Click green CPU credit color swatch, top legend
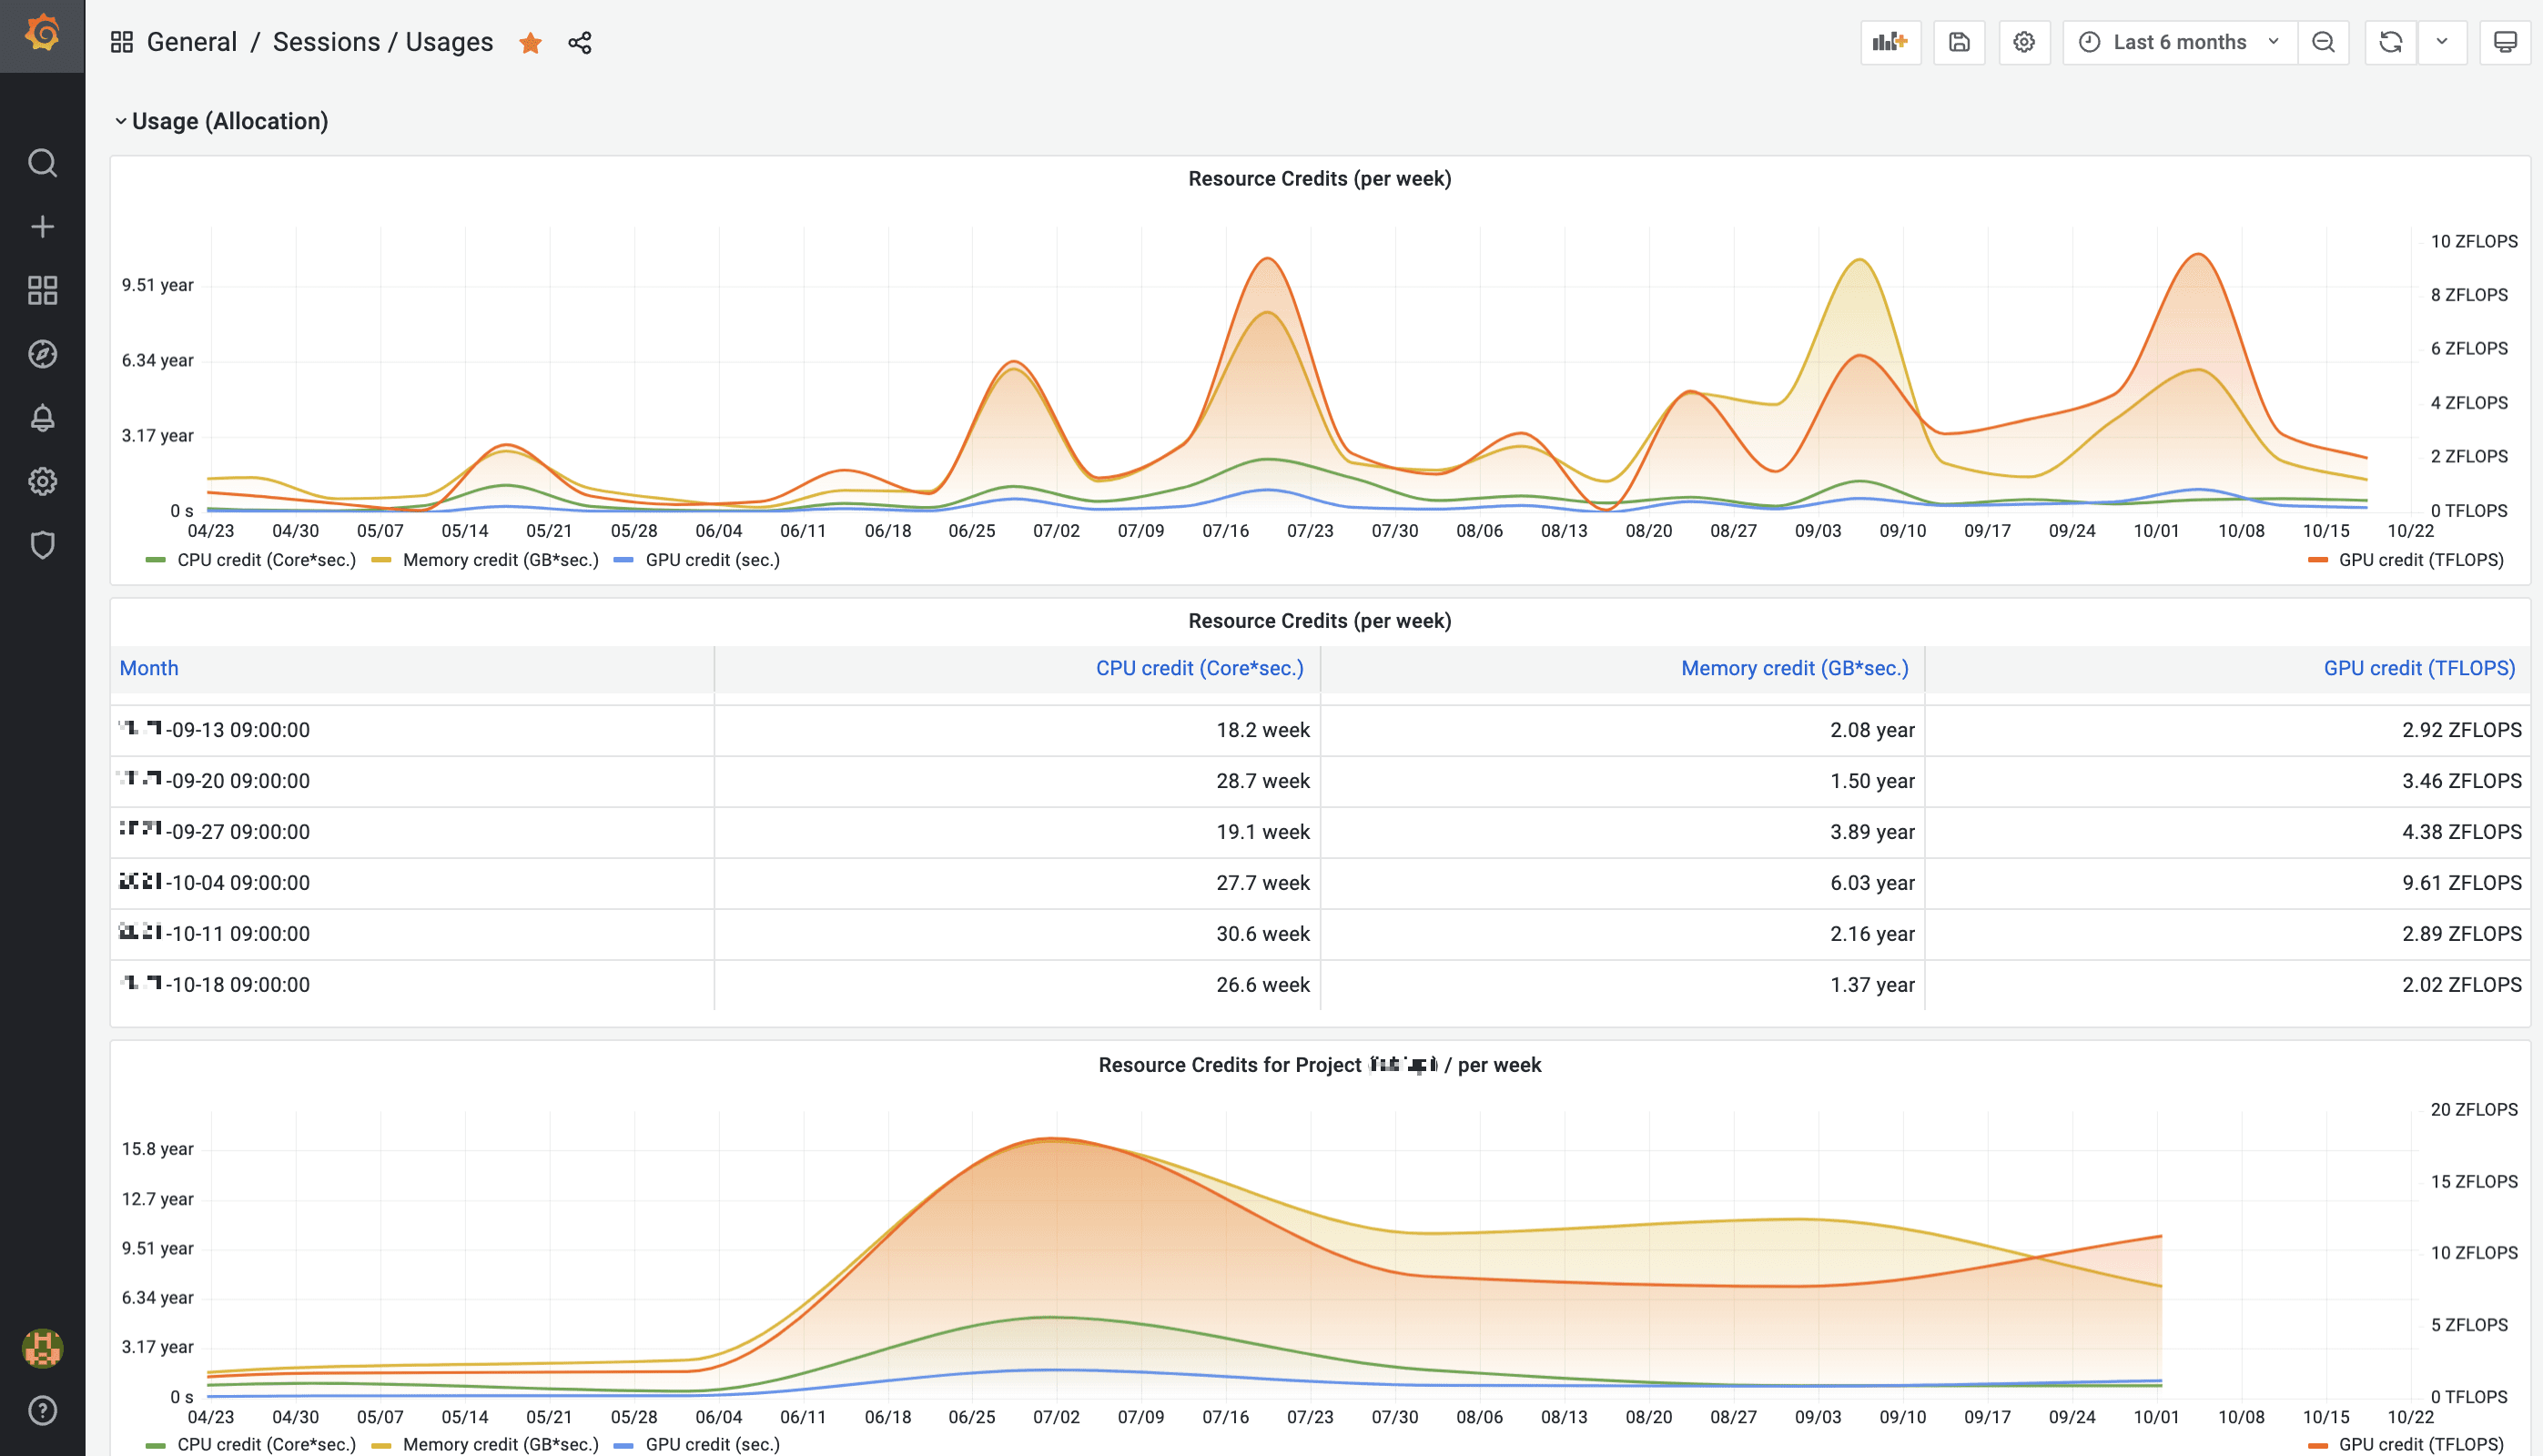Image resolution: width=2543 pixels, height=1456 pixels. click(155, 560)
